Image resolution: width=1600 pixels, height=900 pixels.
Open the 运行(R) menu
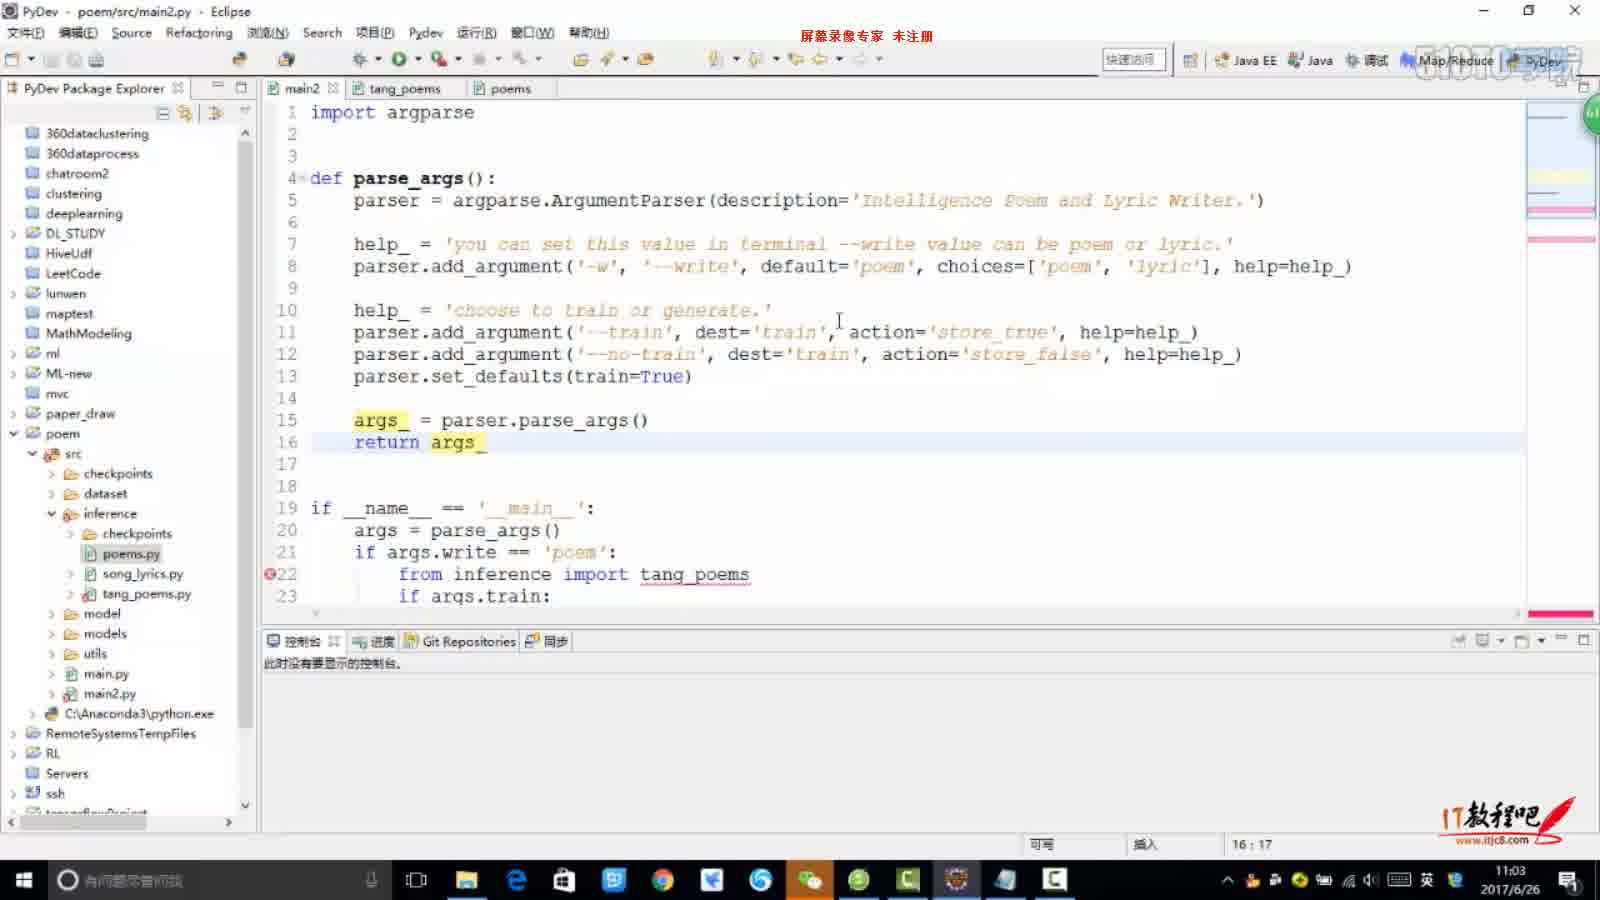(476, 33)
